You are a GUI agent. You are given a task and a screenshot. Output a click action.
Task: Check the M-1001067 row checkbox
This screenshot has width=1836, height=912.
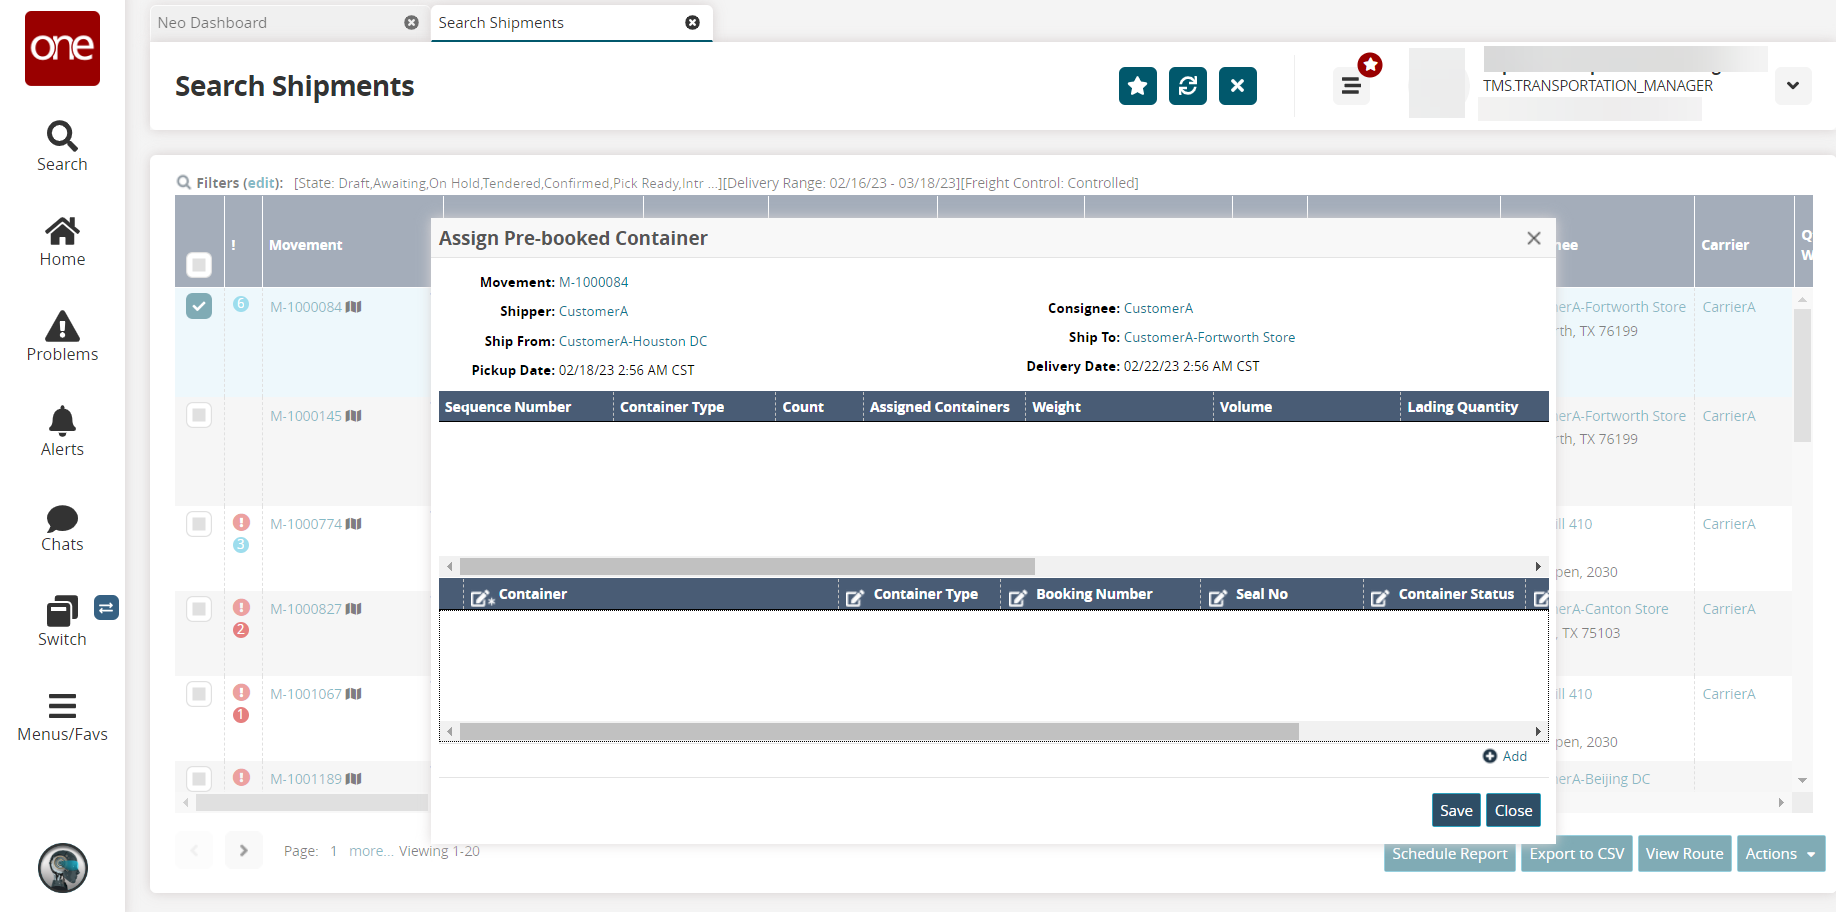click(x=199, y=694)
